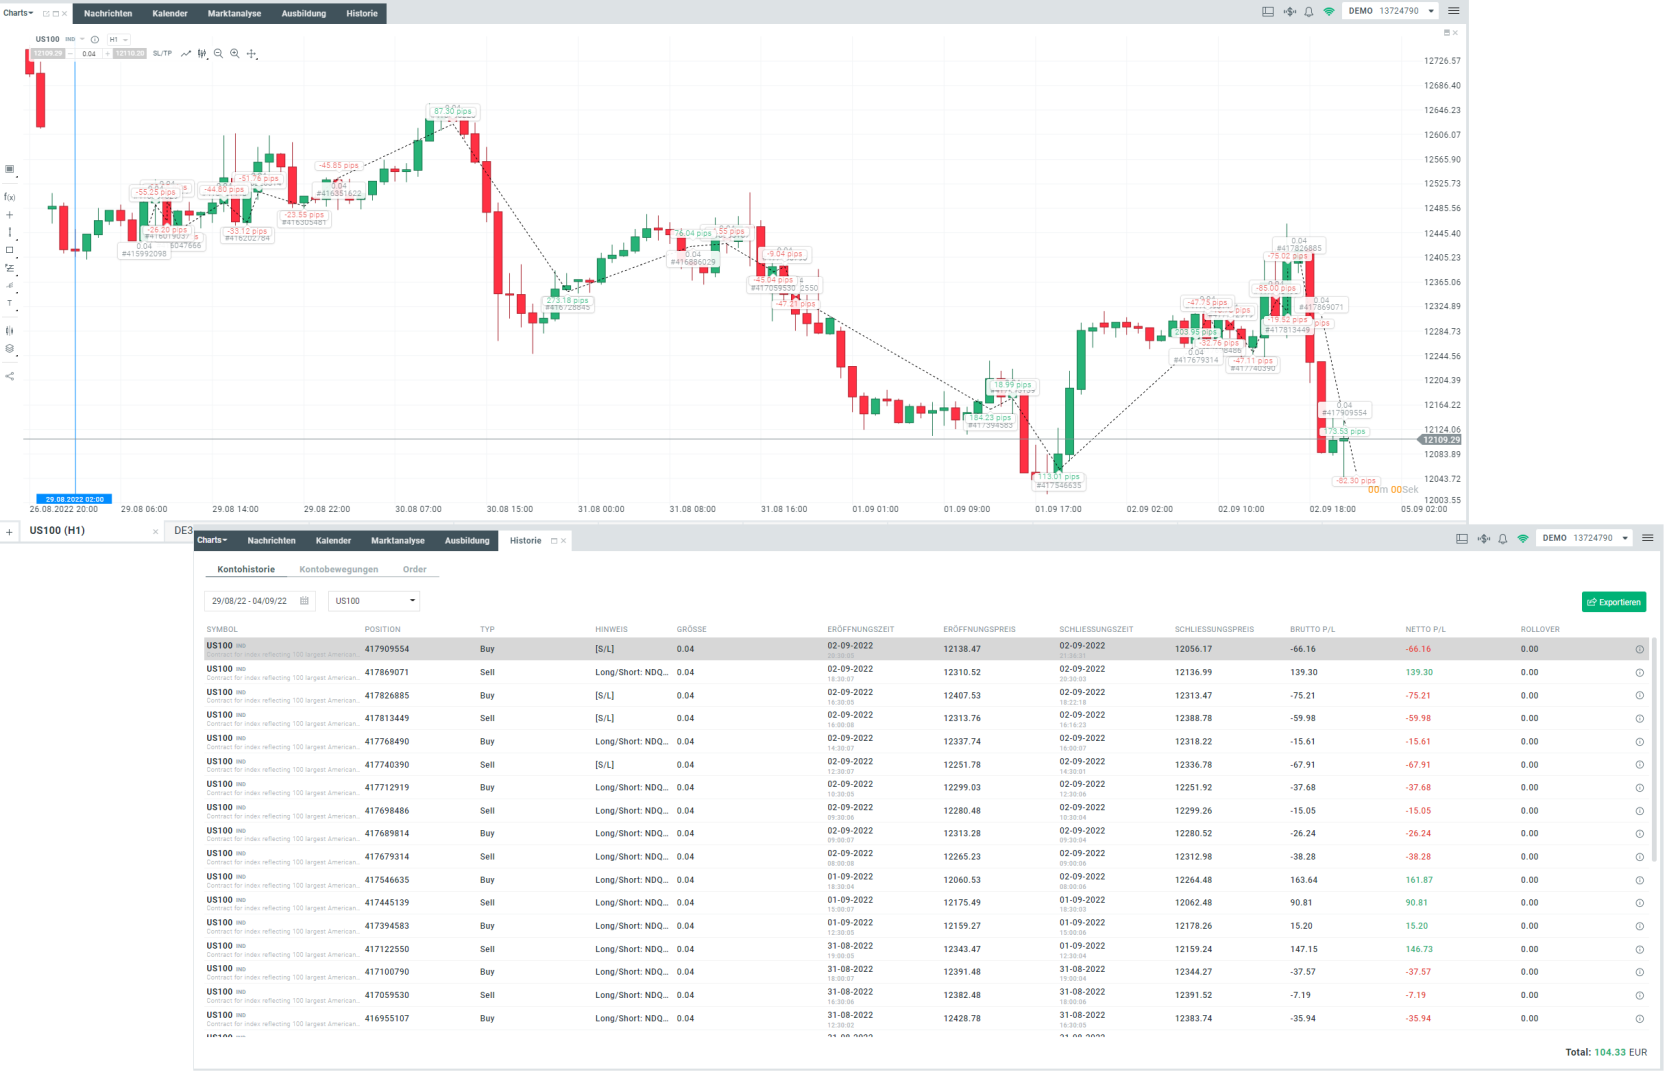1680x1083 pixels.
Task: Sort by the NETTO P/L column header
Action: coord(1425,630)
